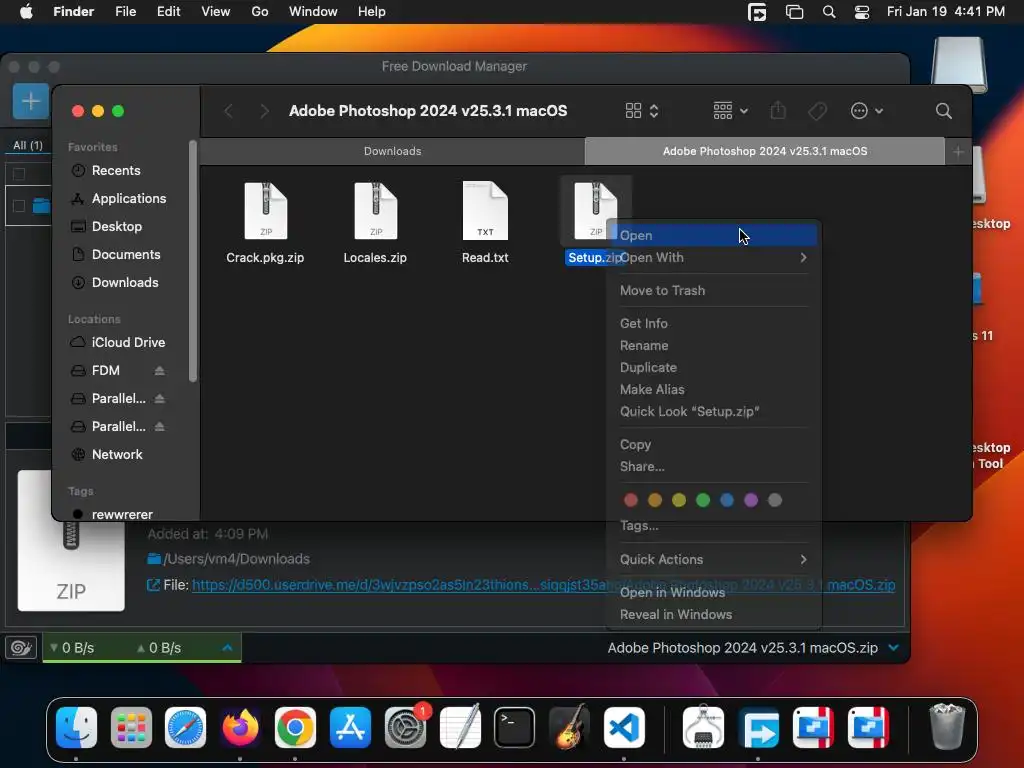Open Terminal from the Dock
The image size is (1024, 768).
pyautogui.click(x=515, y=727)
